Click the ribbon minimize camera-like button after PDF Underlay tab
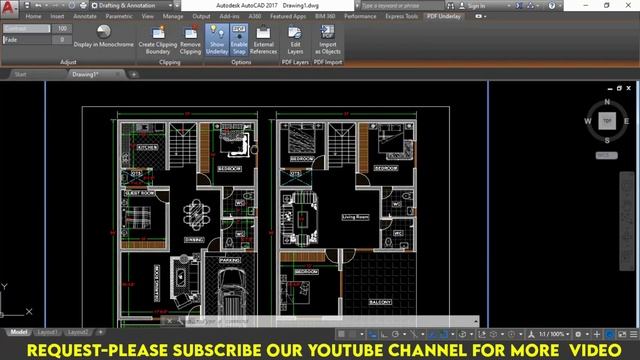Viewport: 640px width, 360px height. click(x=478, y=16)
